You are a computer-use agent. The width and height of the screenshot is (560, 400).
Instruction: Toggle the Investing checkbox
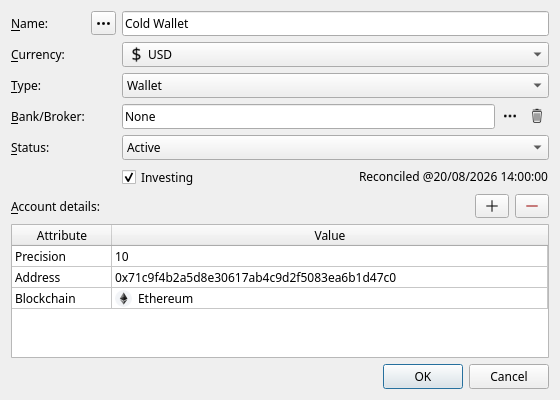(x=129, y=177)
